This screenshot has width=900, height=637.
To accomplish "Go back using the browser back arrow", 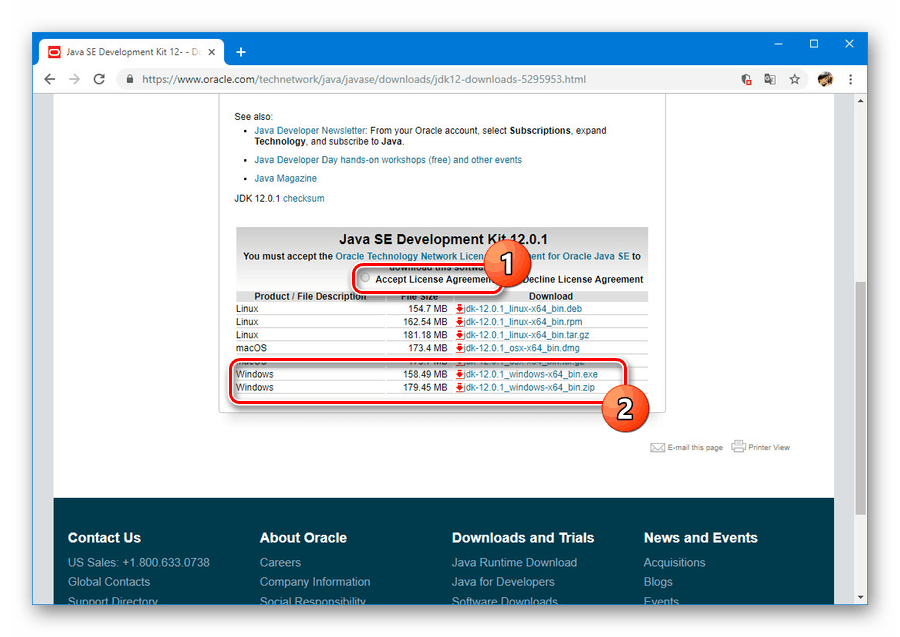I will [x=50, y=79].
